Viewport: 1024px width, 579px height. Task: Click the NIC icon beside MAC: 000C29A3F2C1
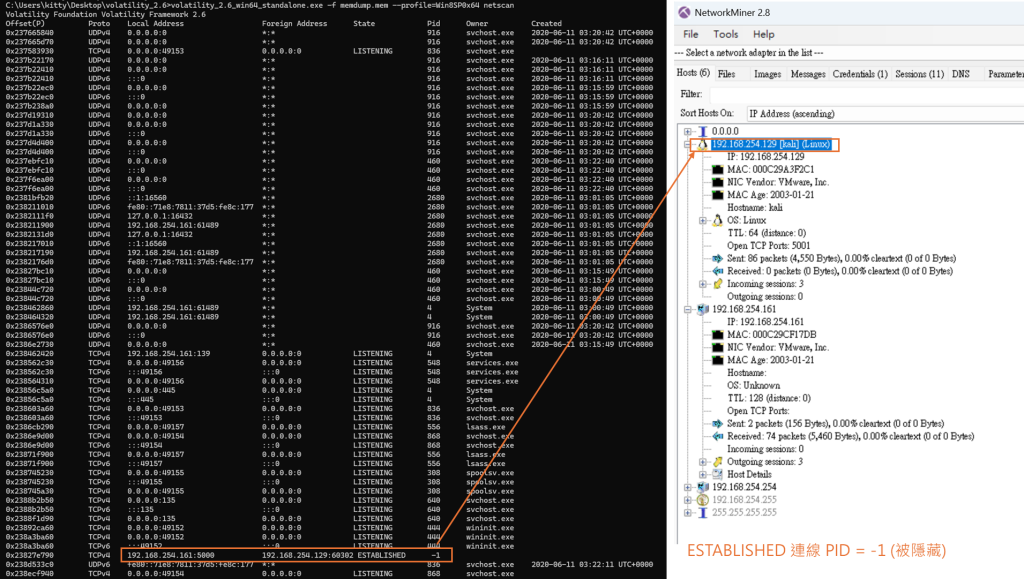coord(718,170)
